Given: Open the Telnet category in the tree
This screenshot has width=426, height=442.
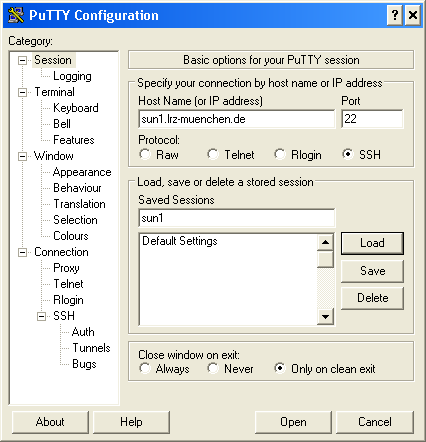Looking at the screenshot, I should click(68, 284).
